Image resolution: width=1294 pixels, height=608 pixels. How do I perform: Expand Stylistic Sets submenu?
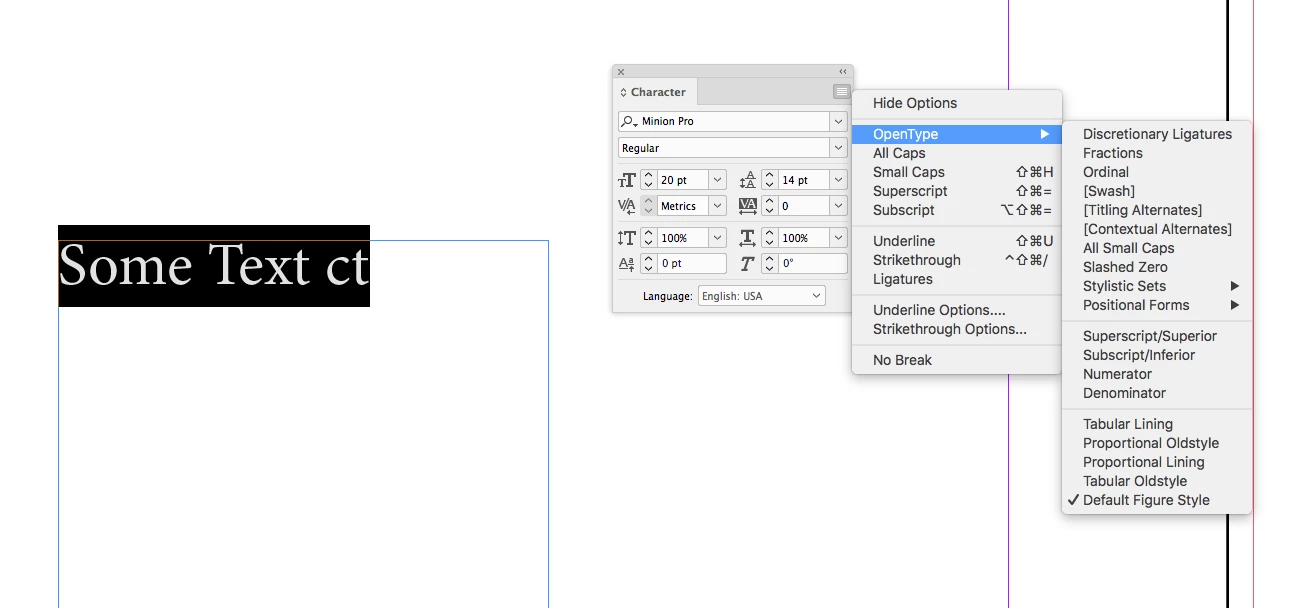pyautogui.click(x=1156, y=286)
